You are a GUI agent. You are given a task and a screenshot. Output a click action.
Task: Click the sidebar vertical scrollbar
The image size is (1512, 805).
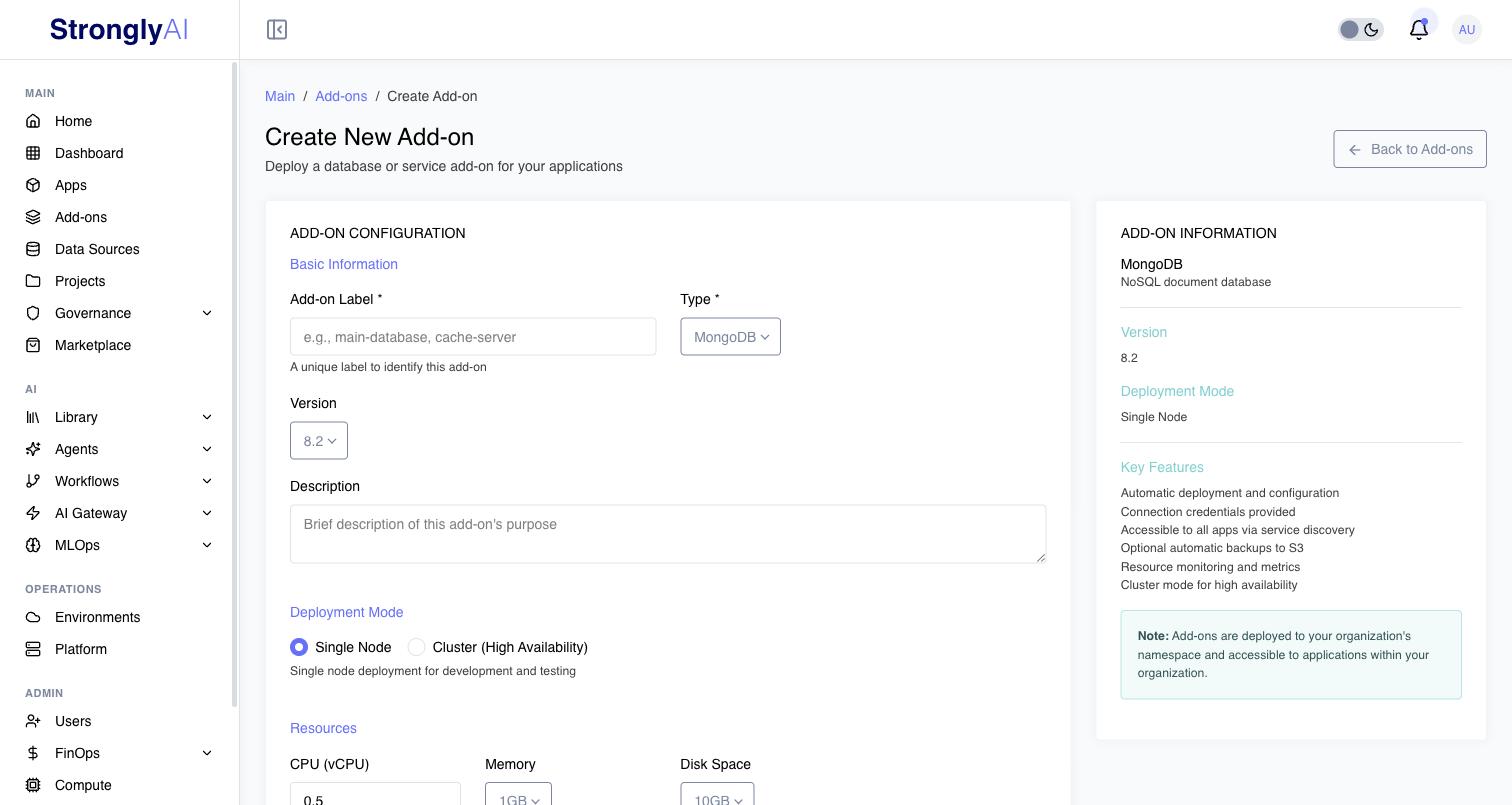click(x=235, y=385)
